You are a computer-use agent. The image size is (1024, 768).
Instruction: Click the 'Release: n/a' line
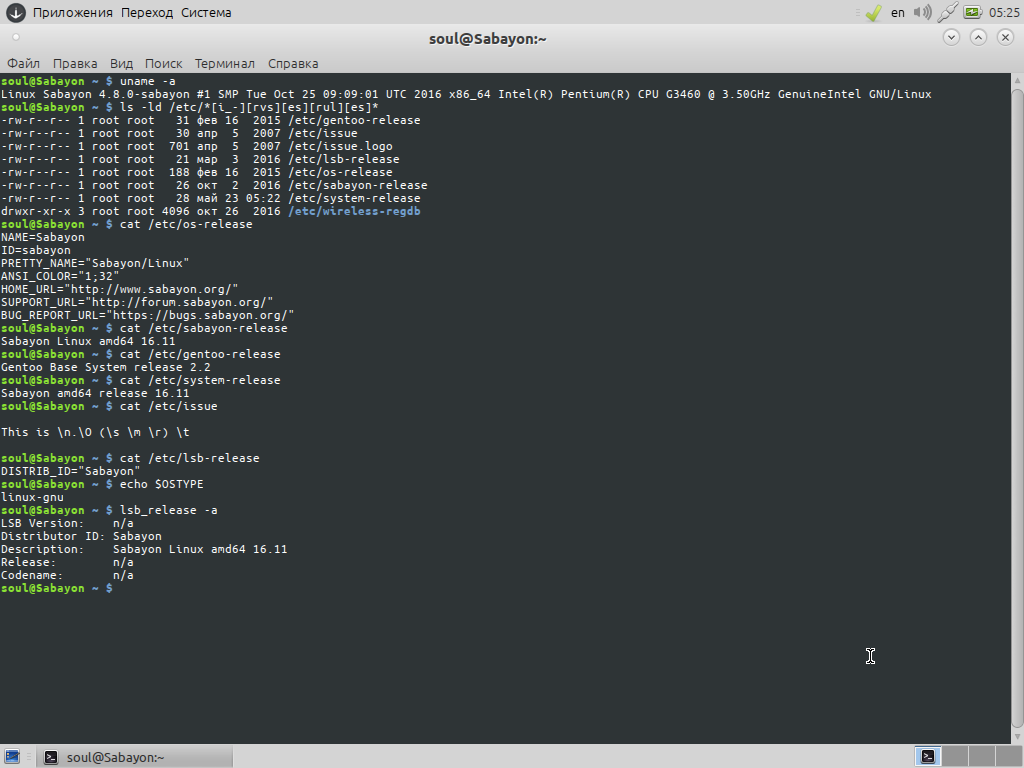coord(67,563)
